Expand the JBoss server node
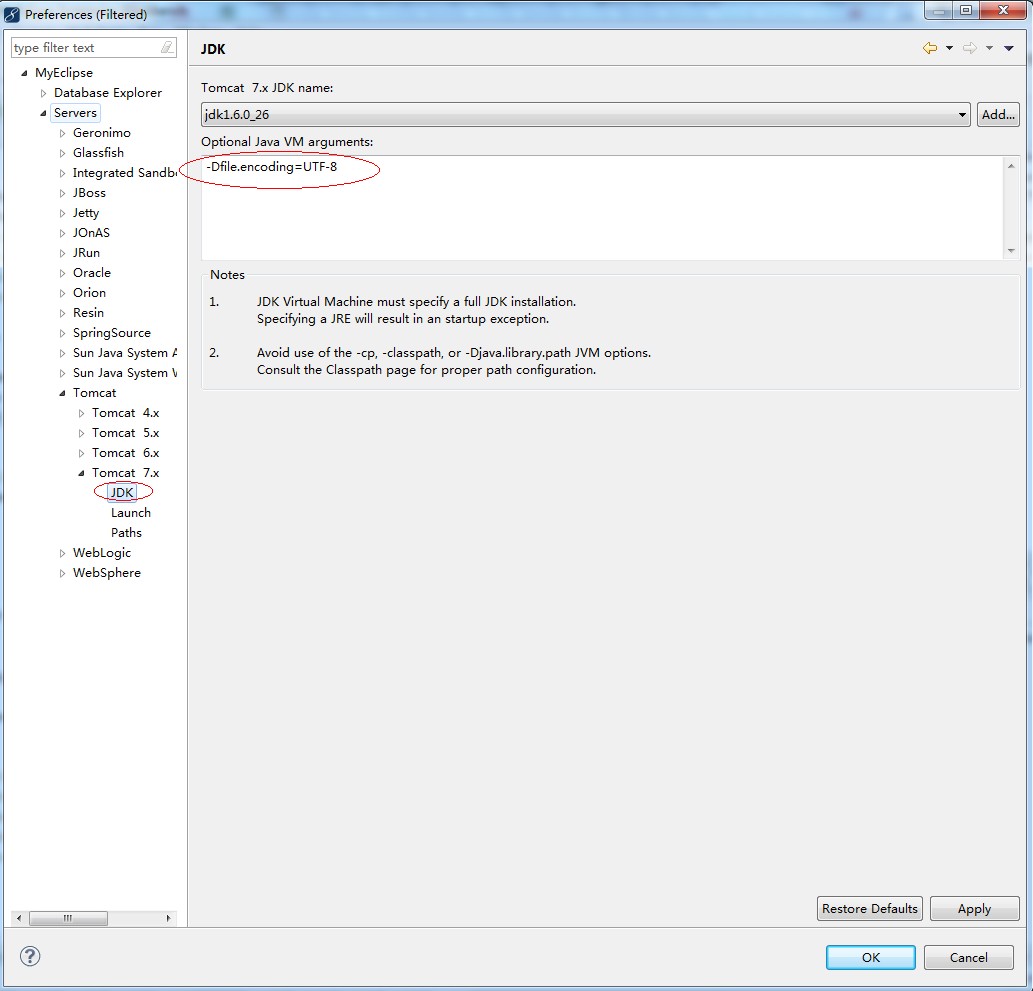This screenshot has width=1033, height=991. pyautogui.click(x=63, y=193)
